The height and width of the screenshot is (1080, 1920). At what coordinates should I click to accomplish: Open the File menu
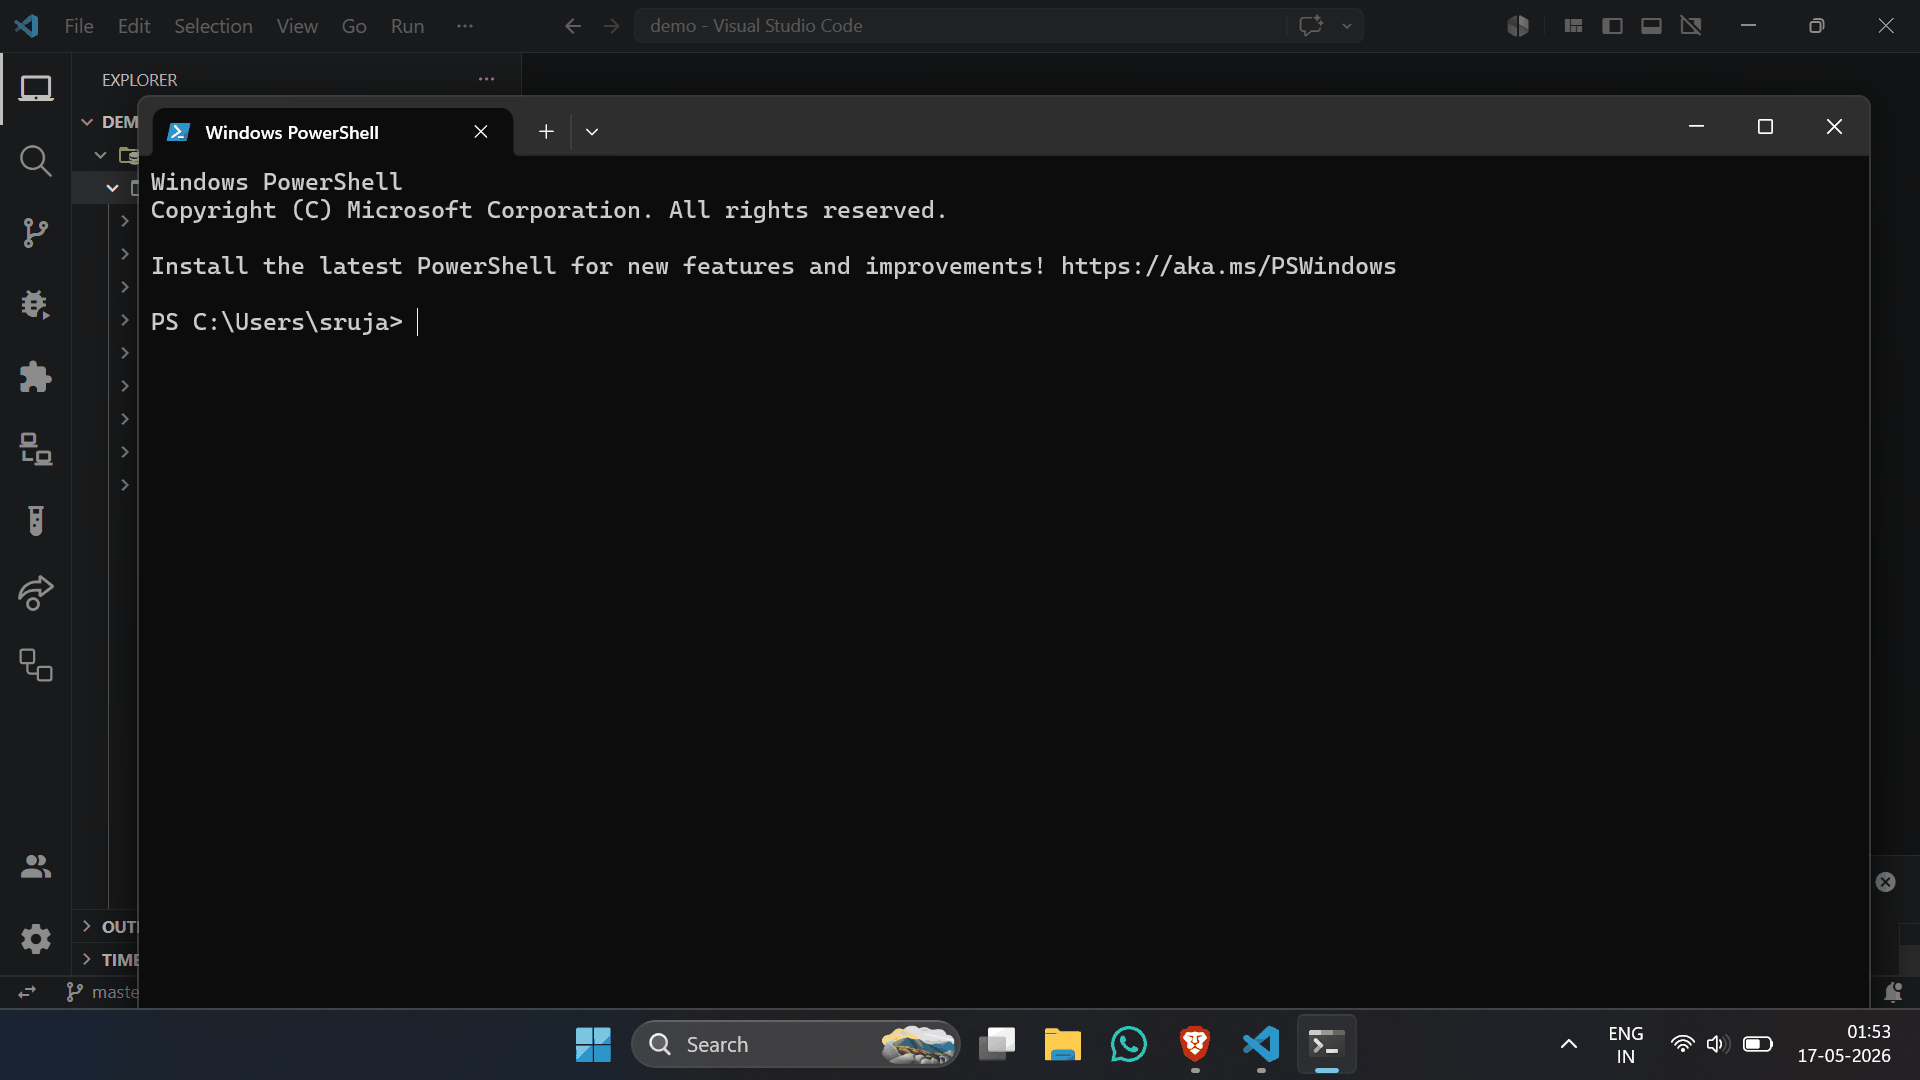(79, 26)
